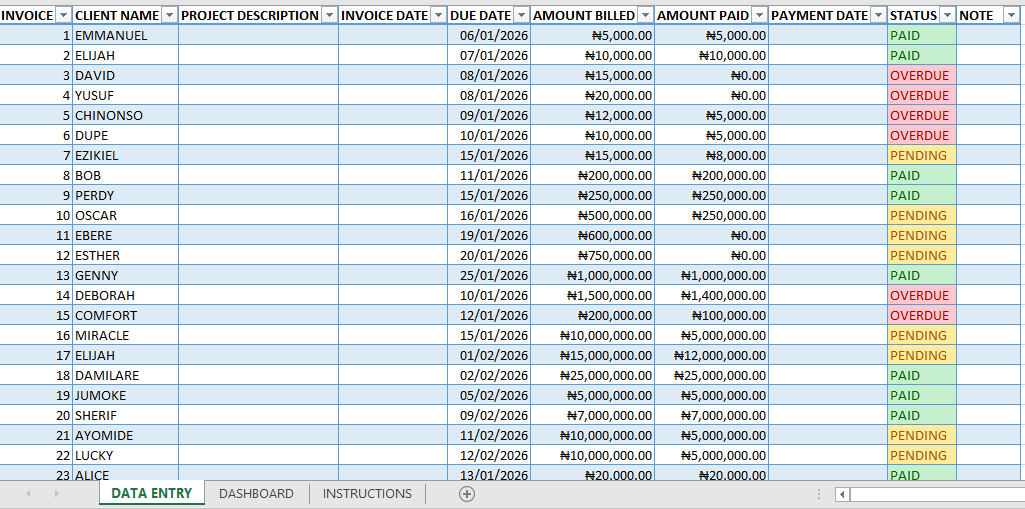Select the DEBORAH client name cell
The image size is (1025, 509).
125,295
